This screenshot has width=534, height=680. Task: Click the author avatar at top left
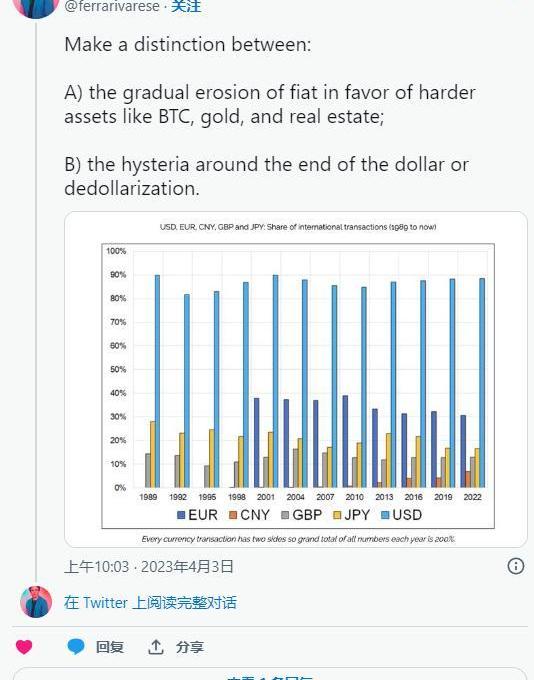[x=36, y=7]
